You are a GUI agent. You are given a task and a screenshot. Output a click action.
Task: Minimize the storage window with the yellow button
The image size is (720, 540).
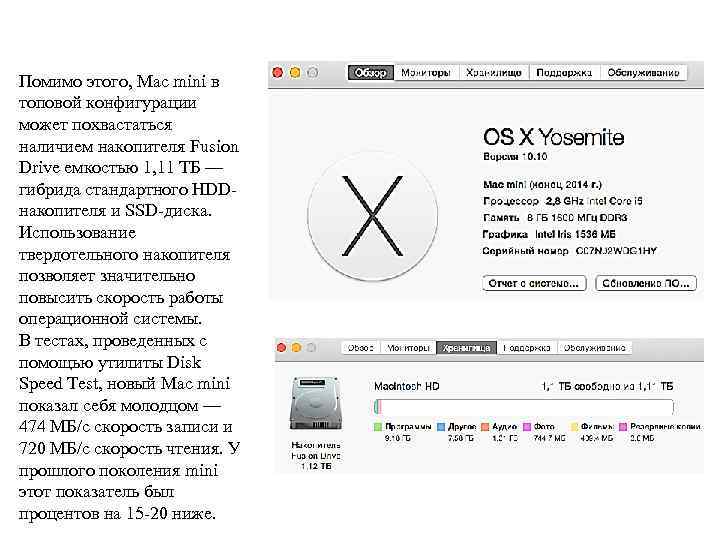coord(297,348)
